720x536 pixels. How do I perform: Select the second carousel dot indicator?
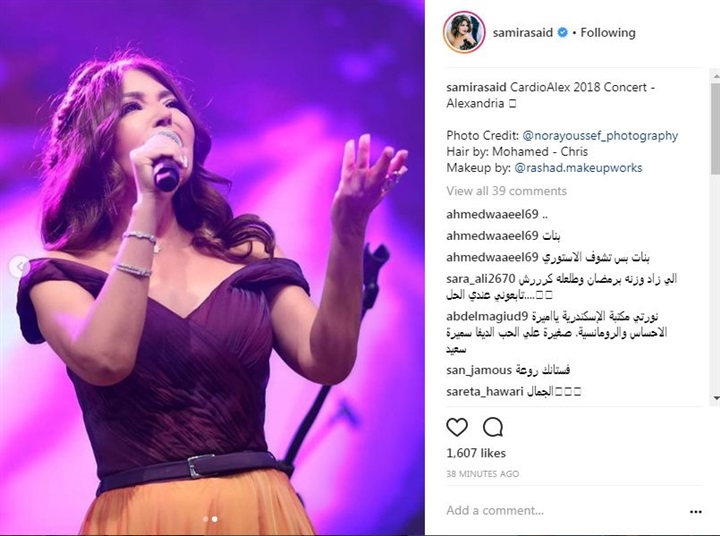(214, 519)
